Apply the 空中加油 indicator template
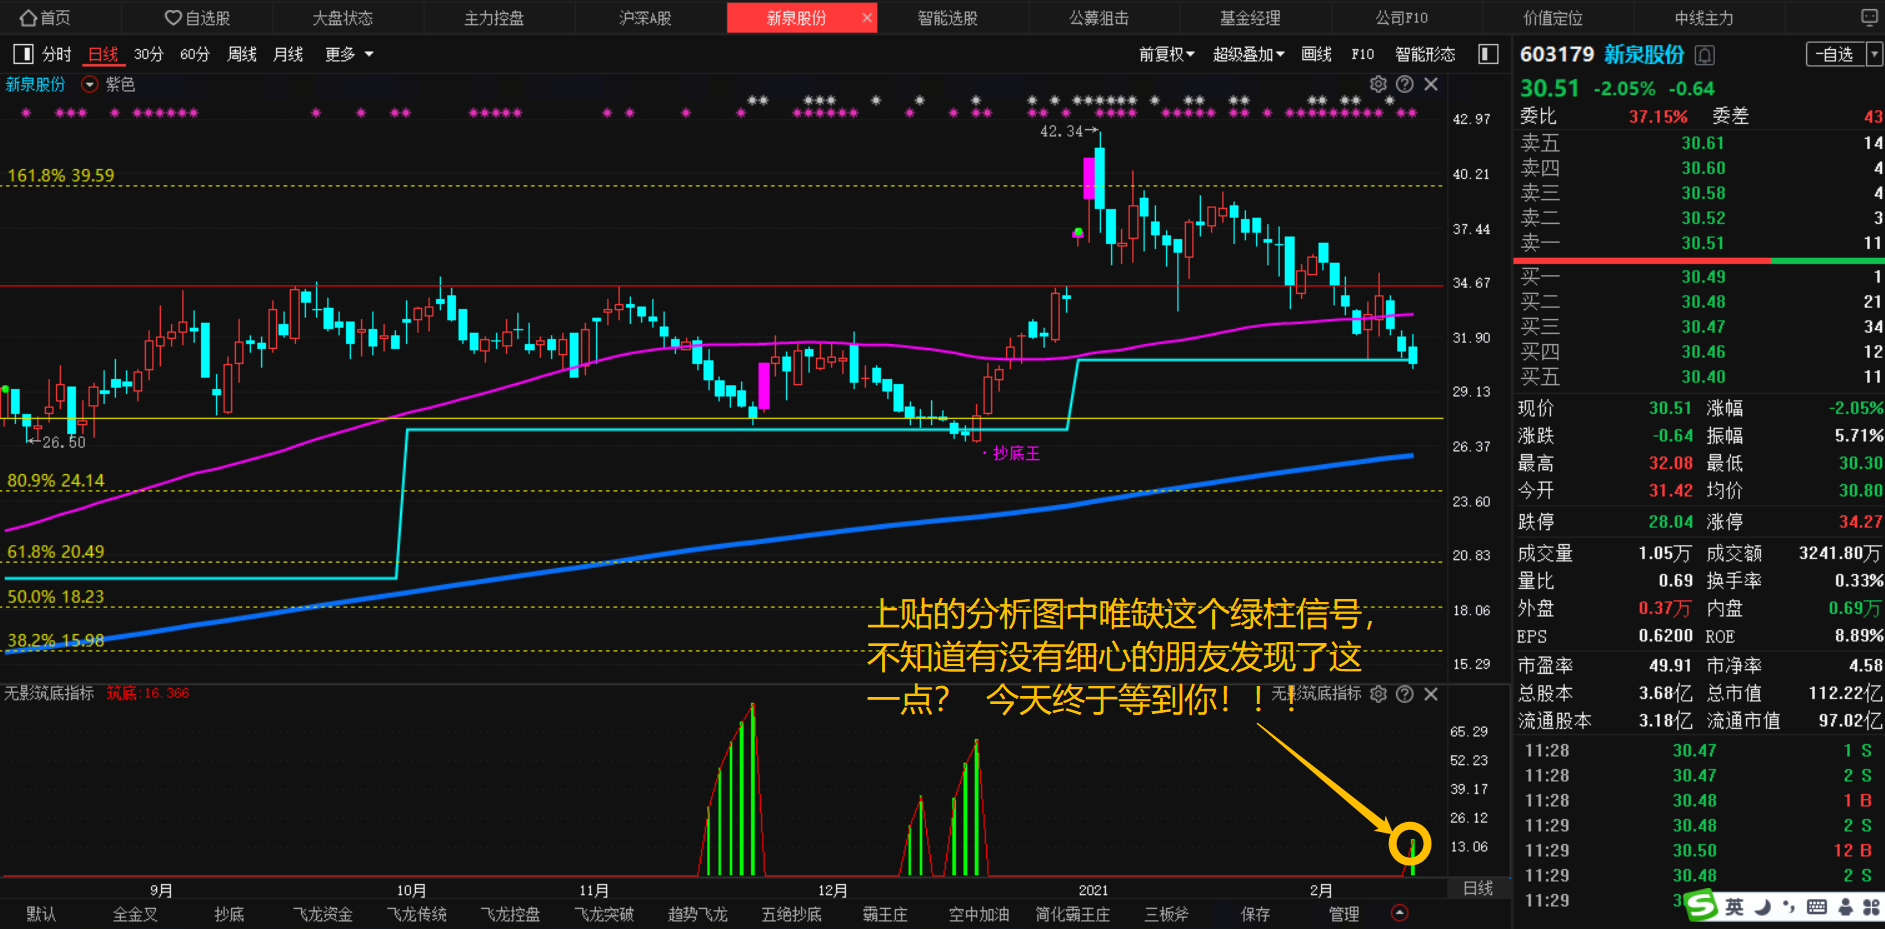Viewport: 1885px width, 929px height. (979, 914)
